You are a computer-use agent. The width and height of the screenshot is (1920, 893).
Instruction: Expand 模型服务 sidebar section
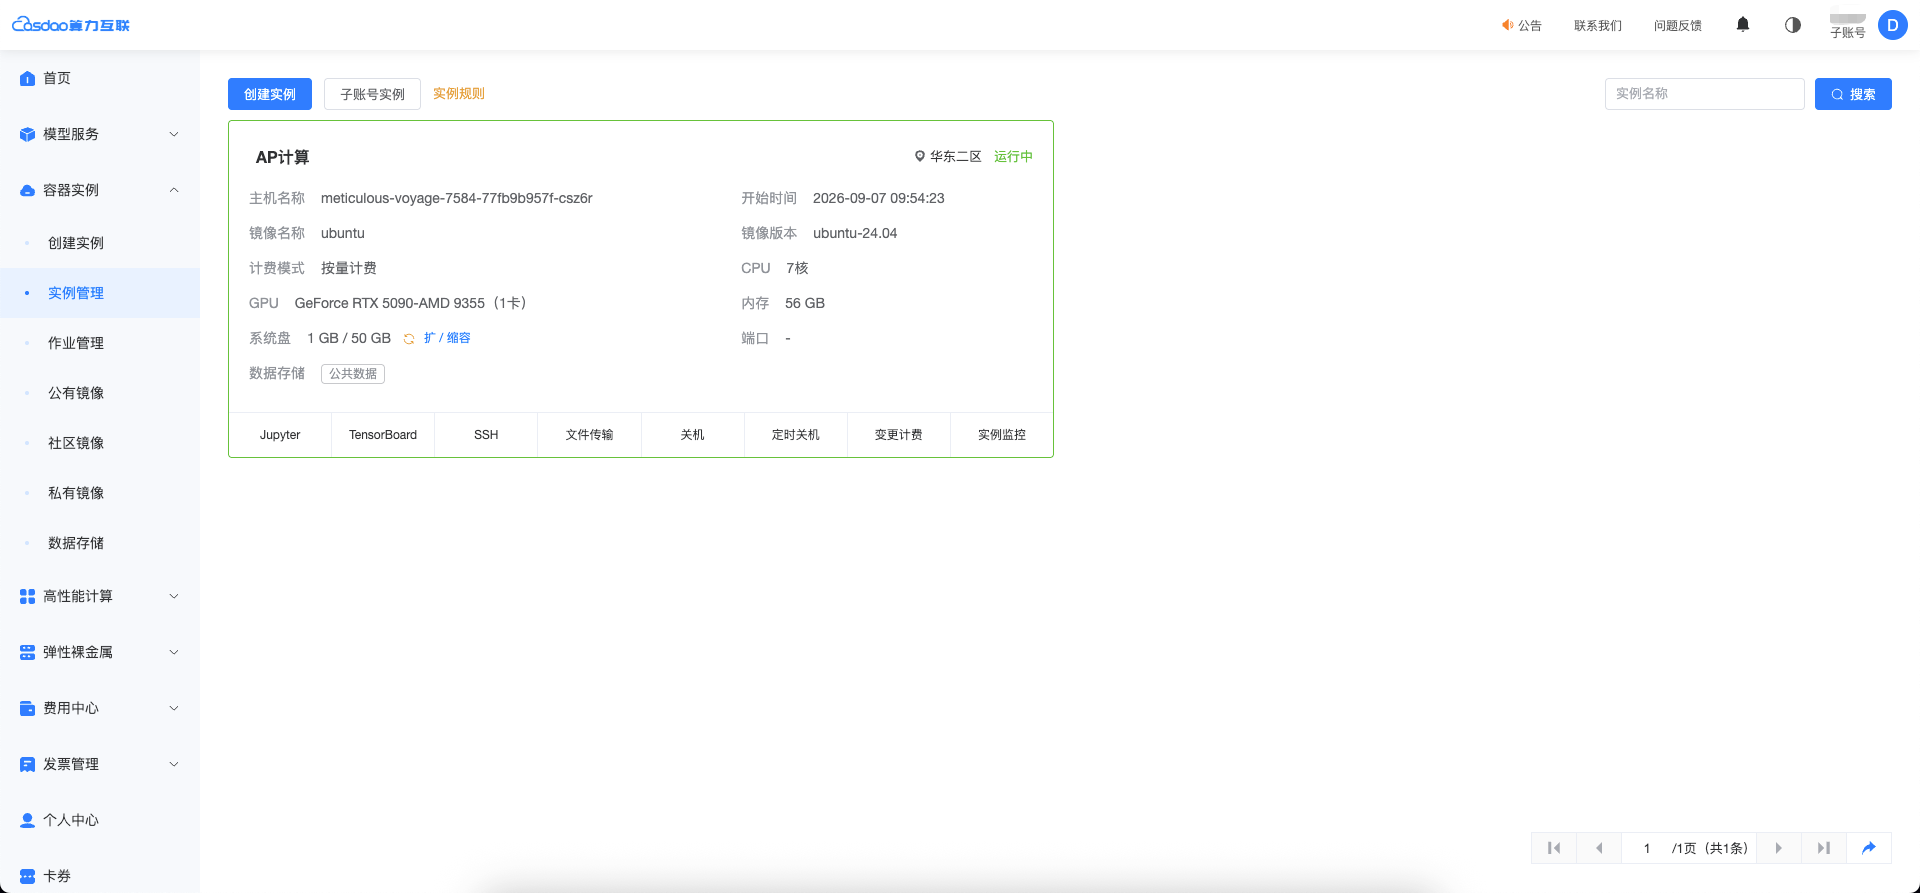100,134
